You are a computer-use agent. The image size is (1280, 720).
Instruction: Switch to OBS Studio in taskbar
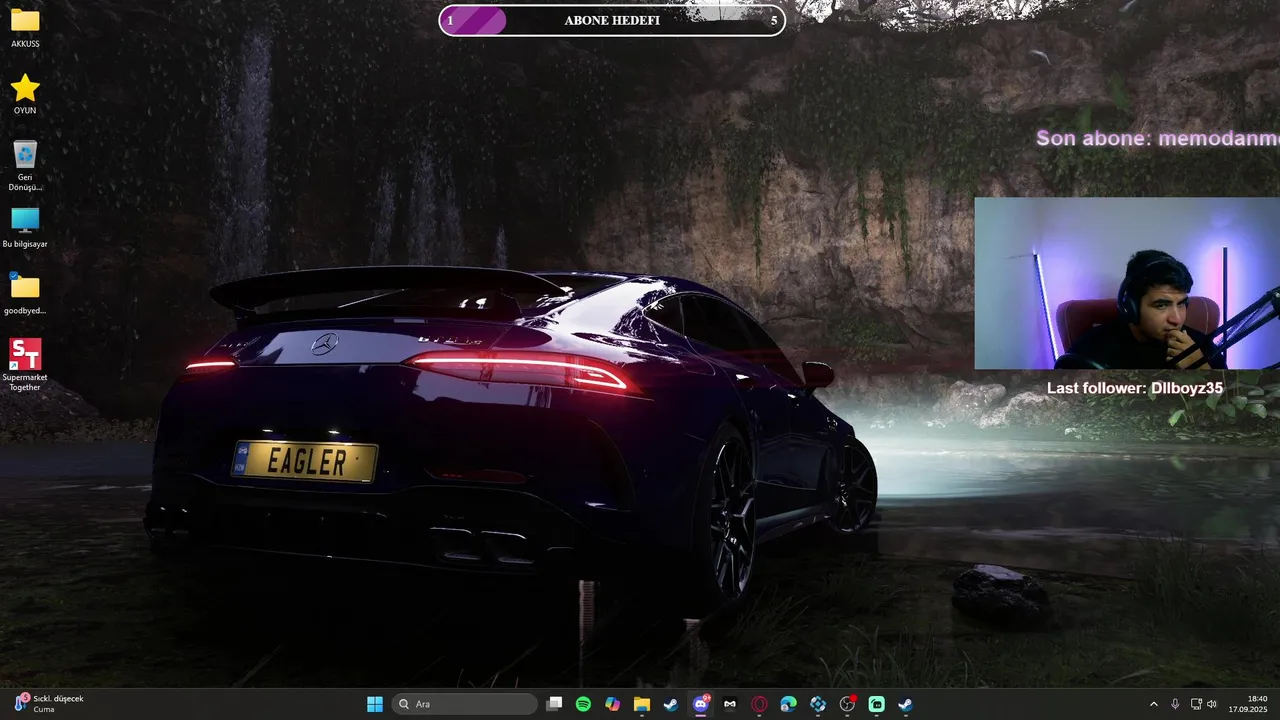click(x=847, y=704)
